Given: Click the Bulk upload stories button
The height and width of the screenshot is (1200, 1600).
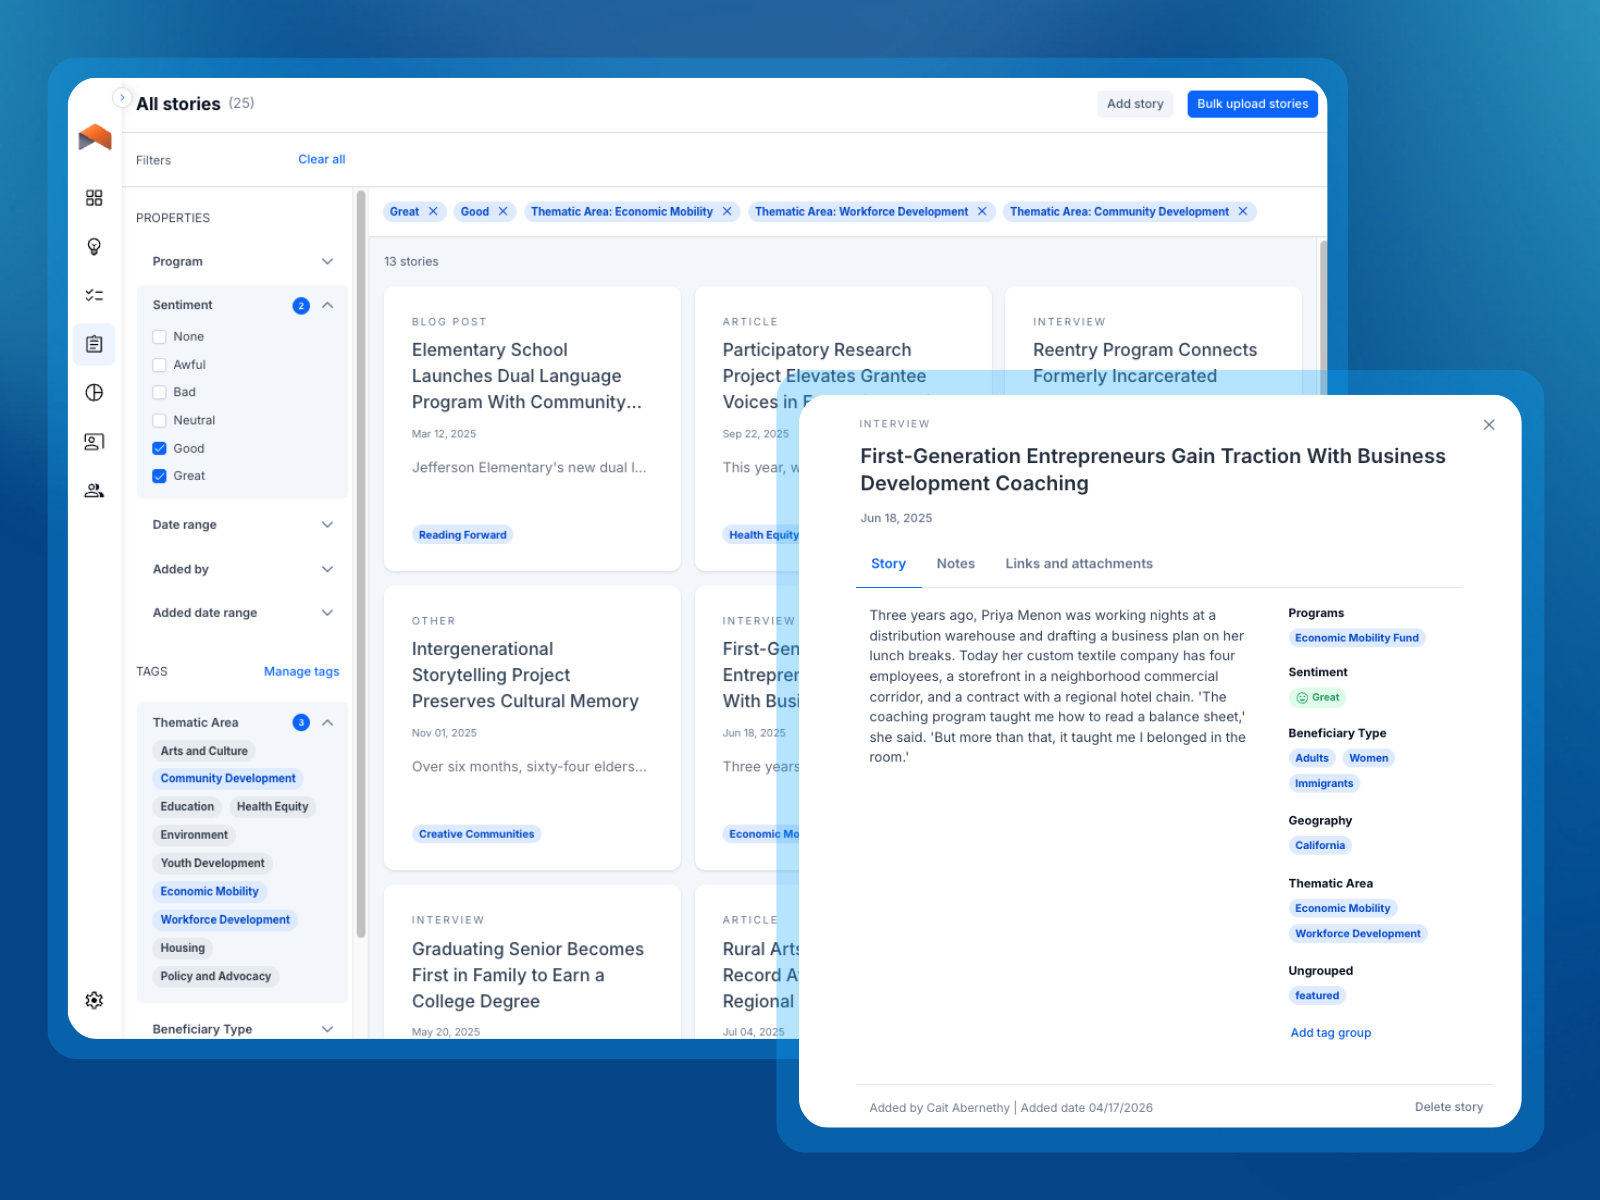Looking at the screenshot, I should [x=1252, y=104].
